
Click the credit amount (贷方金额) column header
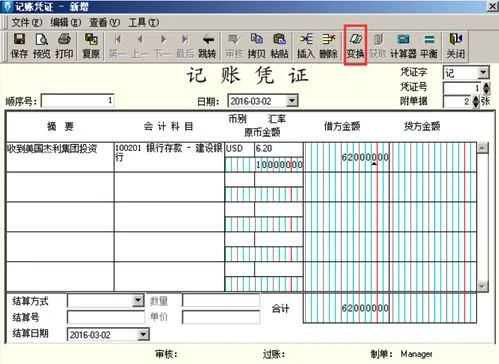pos(422,126)
